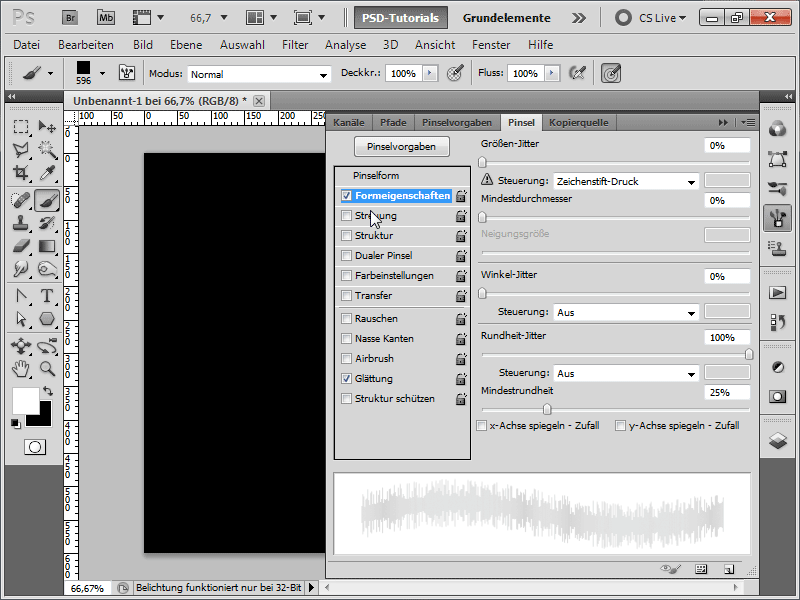Open the Filter menu
Image resolution: width=800 pixels, height=600 pixels.
295,45
